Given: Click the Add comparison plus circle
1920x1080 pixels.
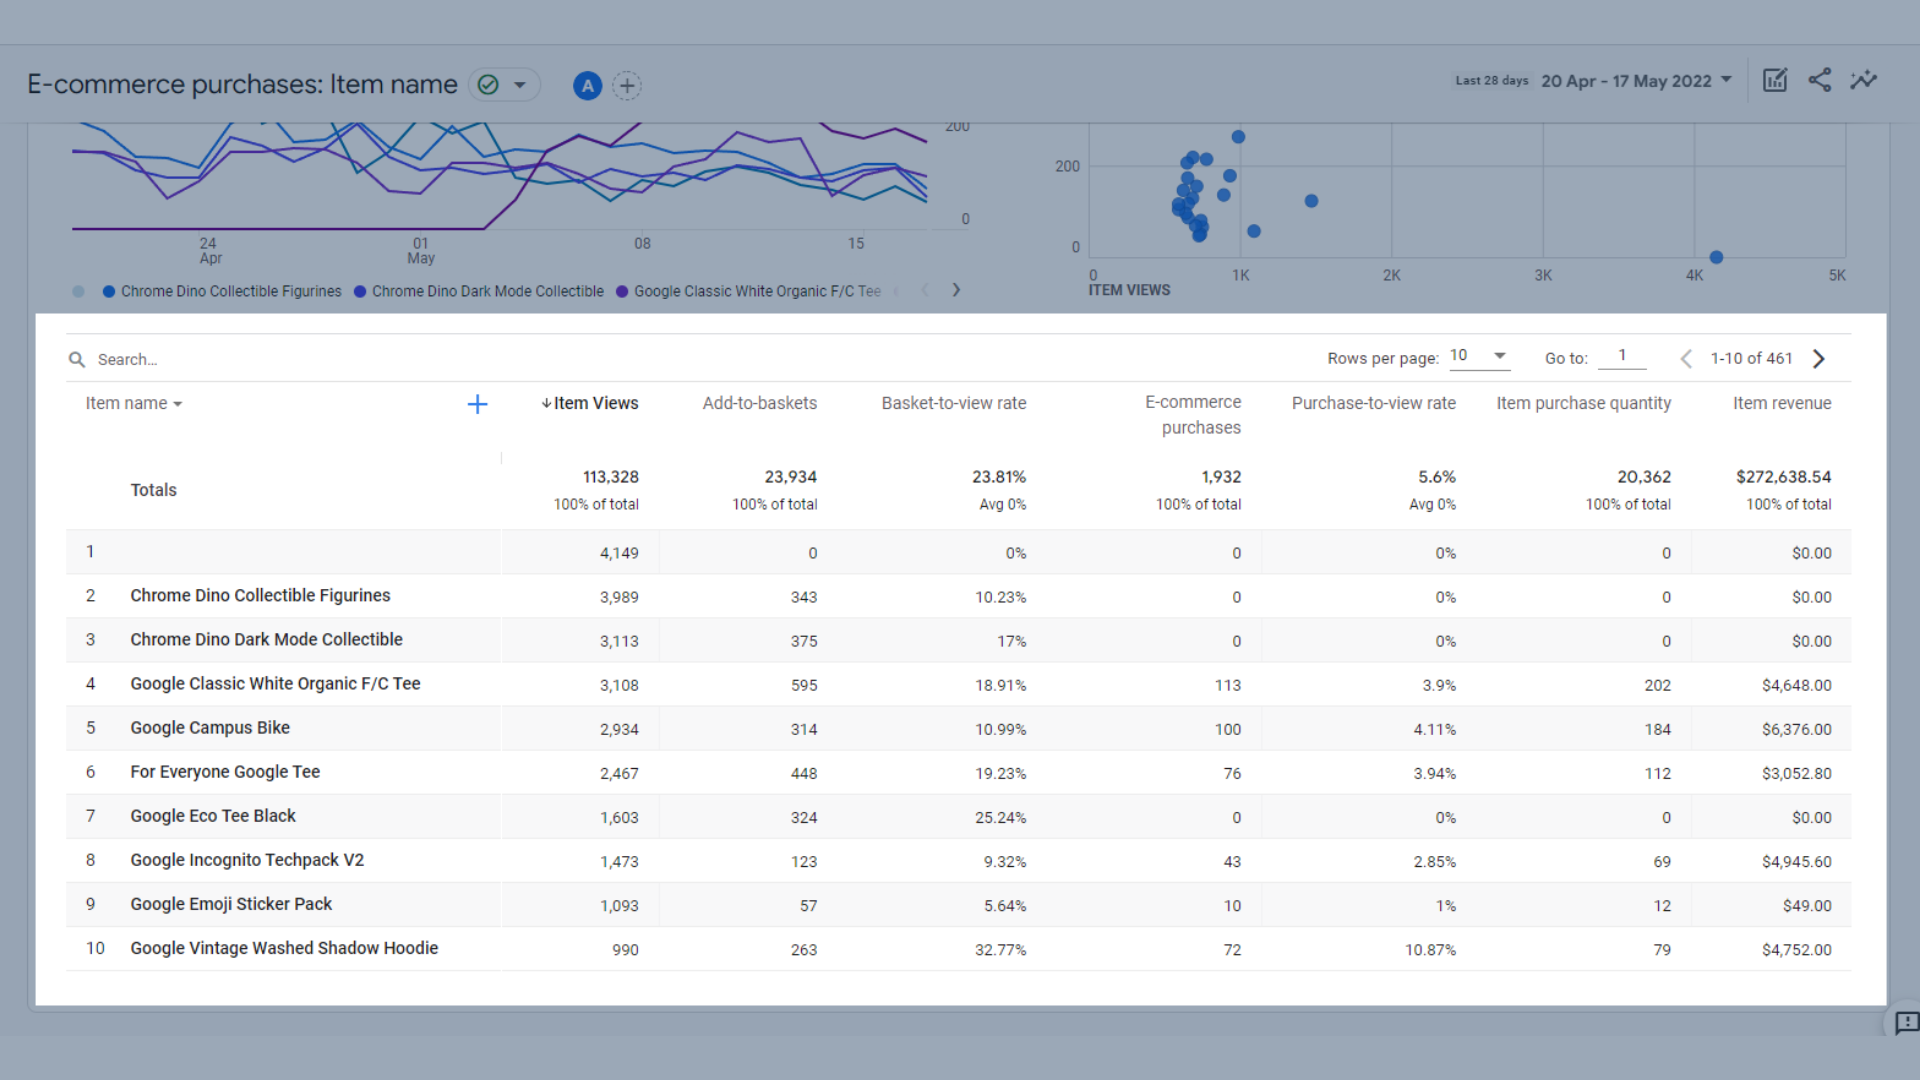Looking at the screenshot, I should pos(627,86).
